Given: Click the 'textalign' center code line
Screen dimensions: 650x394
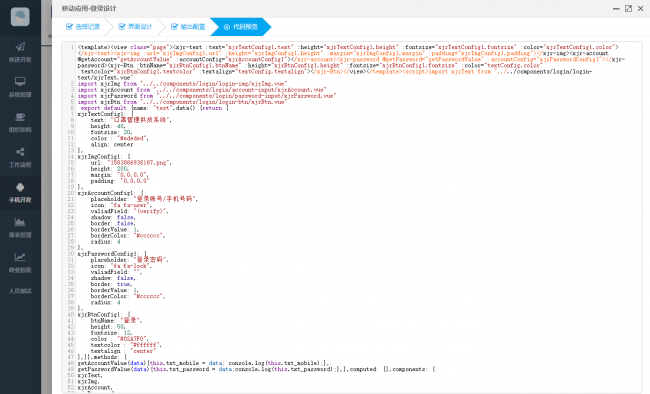Looking at the screenshot, I should [x=123, y=351].
